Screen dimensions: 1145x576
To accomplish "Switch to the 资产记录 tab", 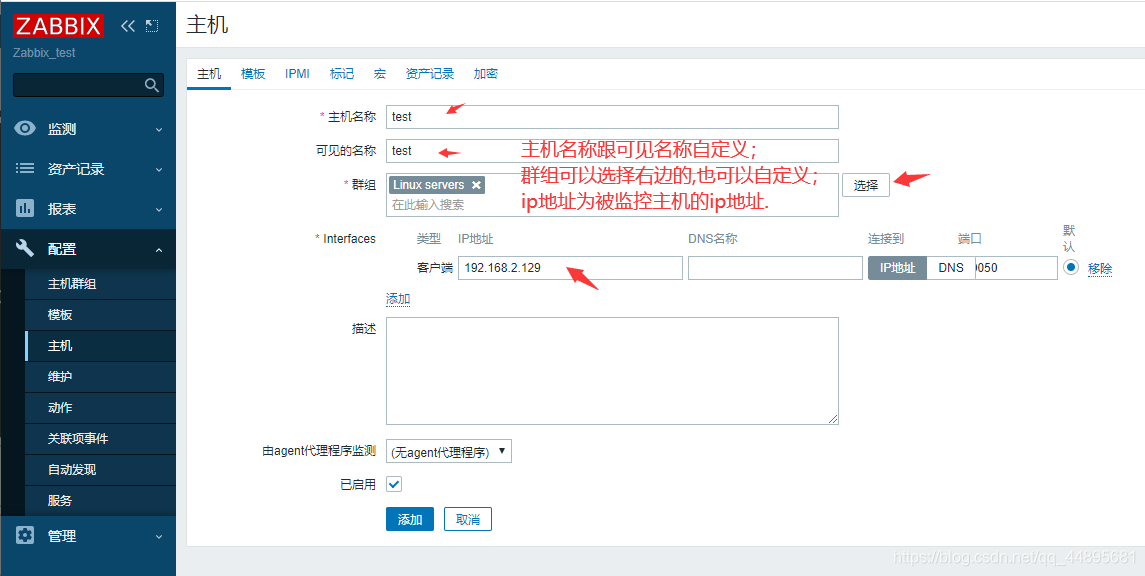I will 430,74.
